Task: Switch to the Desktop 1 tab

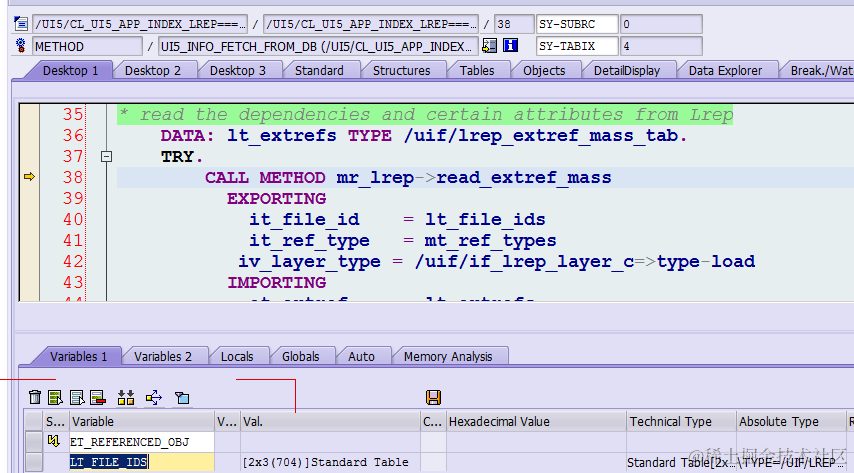Action: coord(70,70)
